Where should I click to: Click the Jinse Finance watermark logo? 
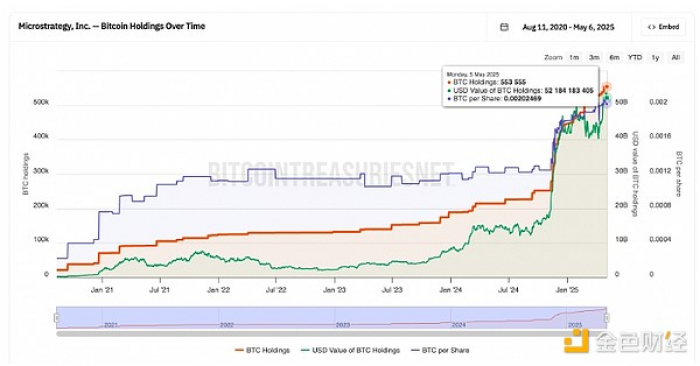pos(625,342)
